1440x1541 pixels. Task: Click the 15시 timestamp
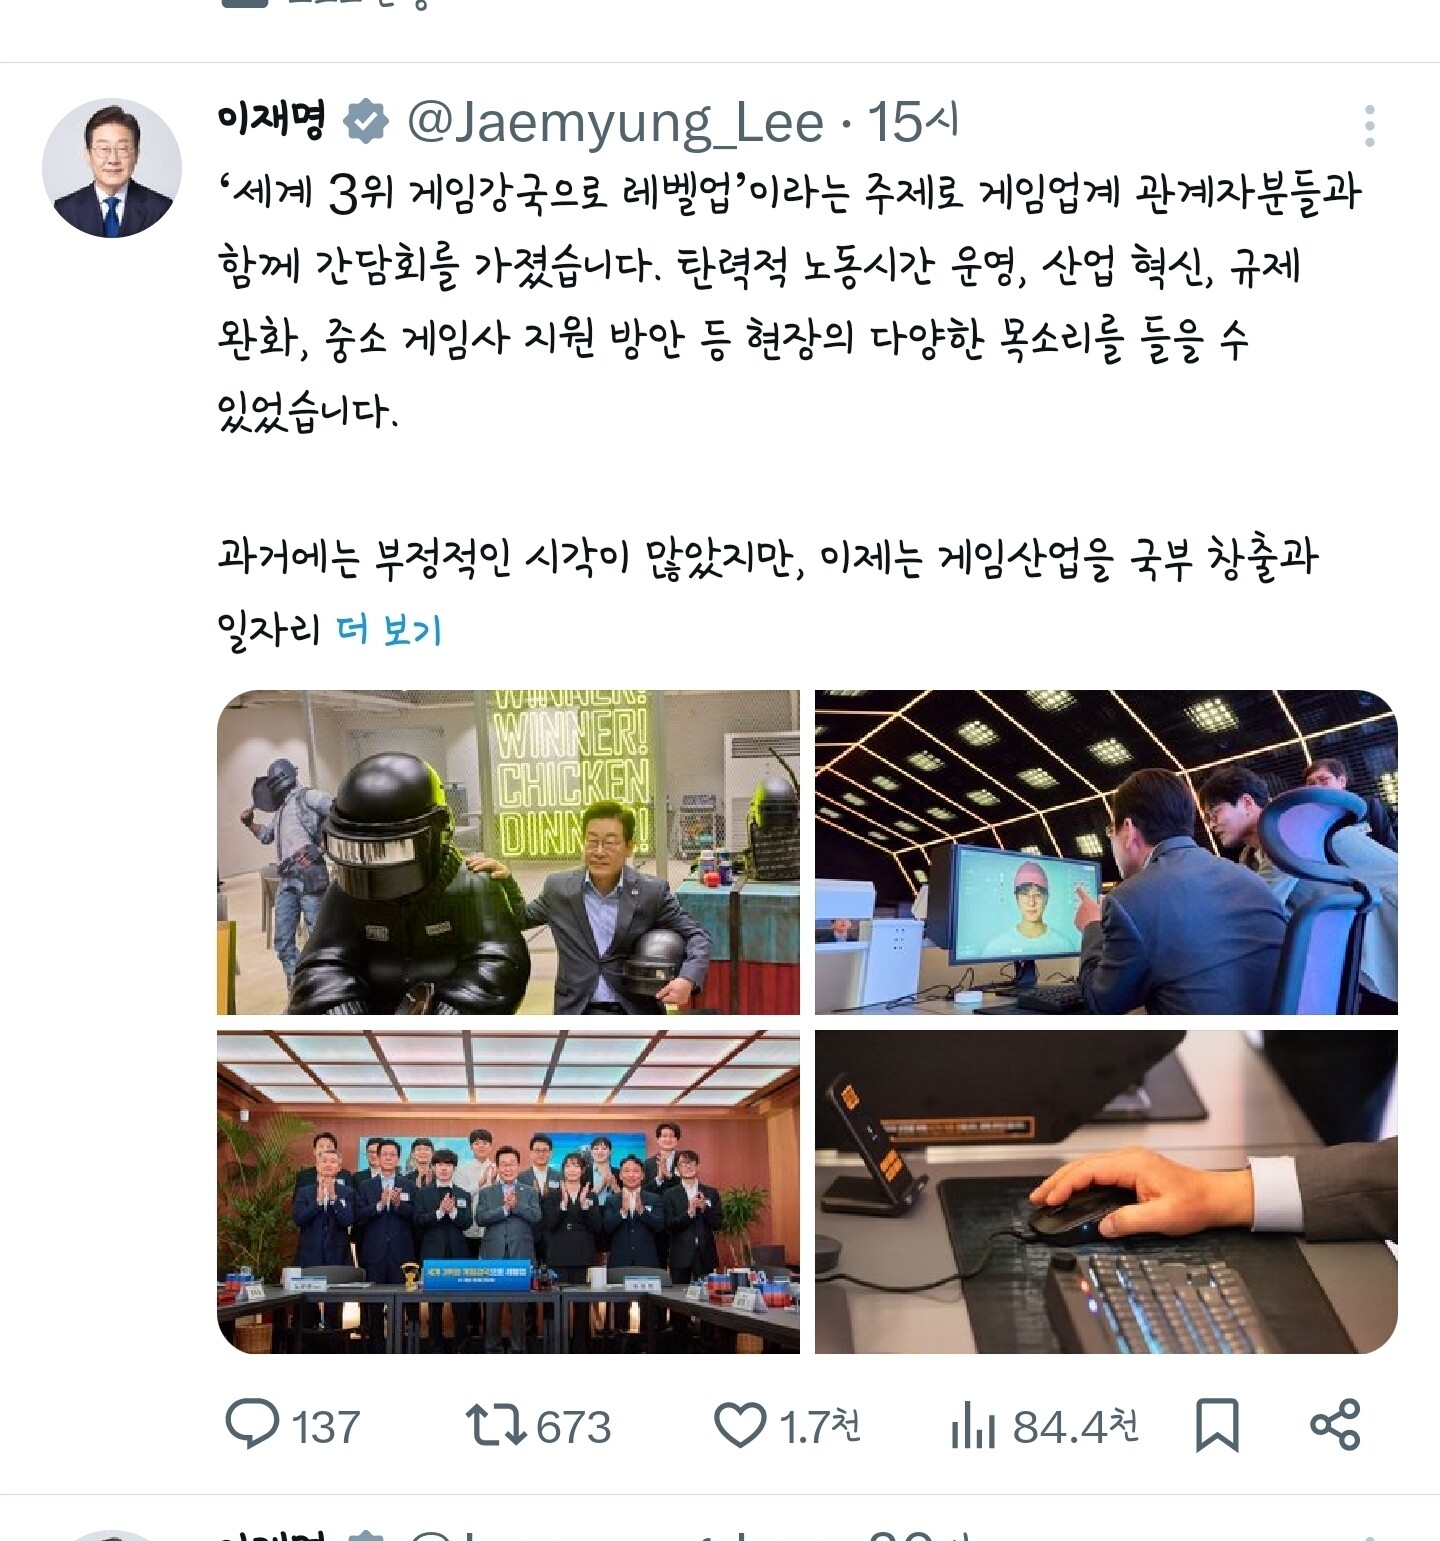[x=912, y=122]
